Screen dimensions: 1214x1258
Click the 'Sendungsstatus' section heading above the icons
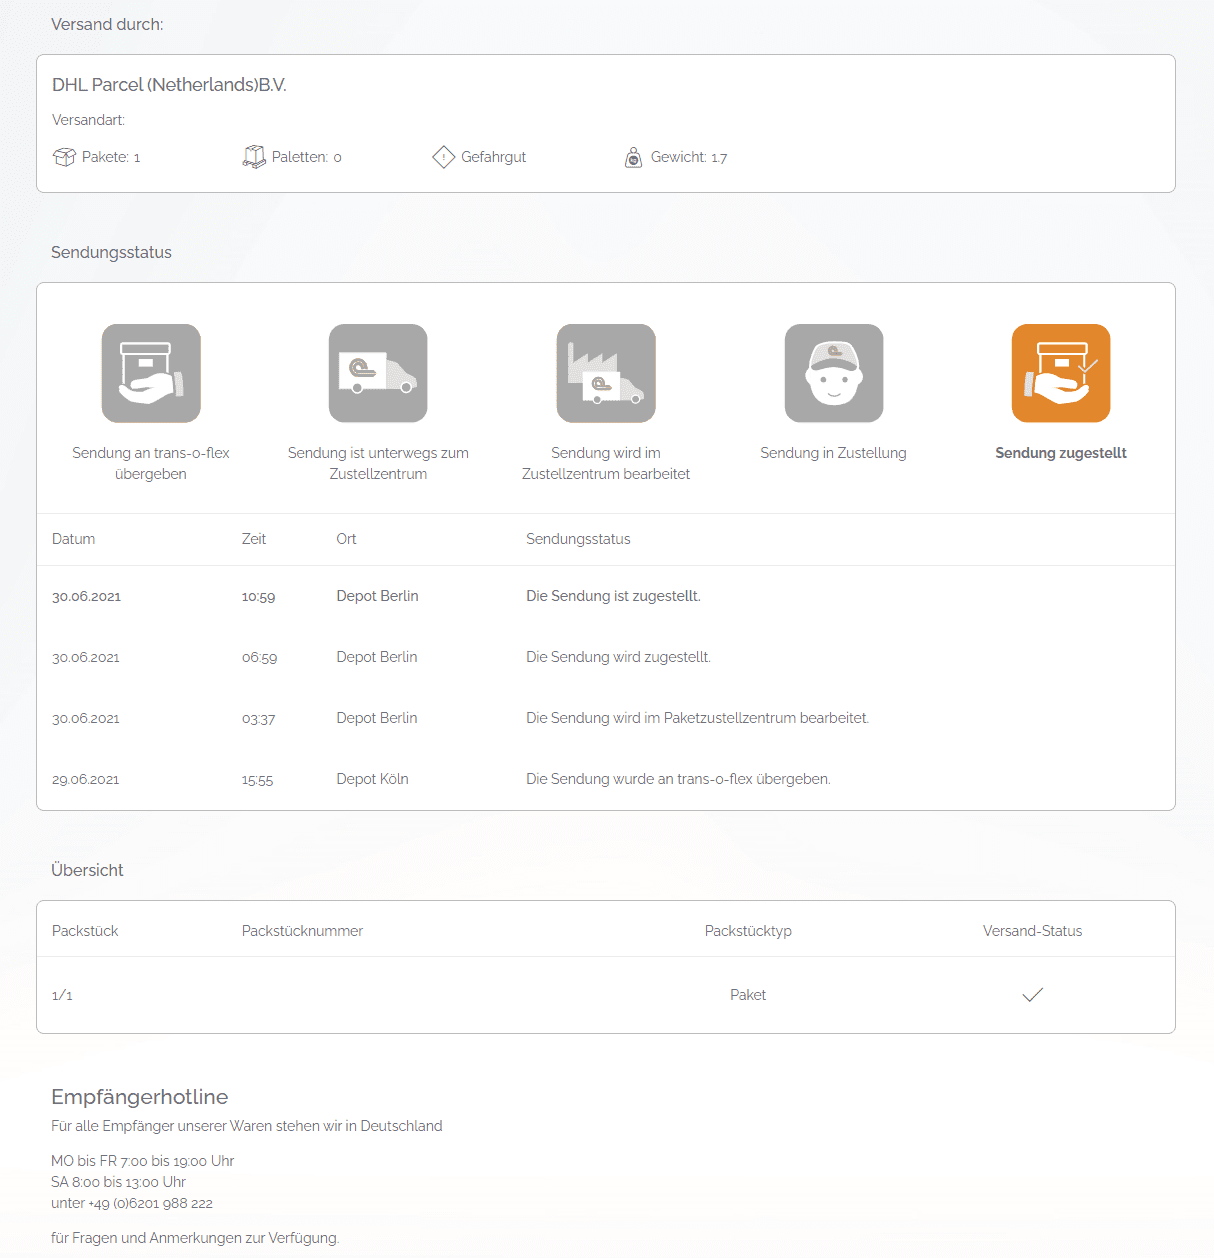point(111,252)
